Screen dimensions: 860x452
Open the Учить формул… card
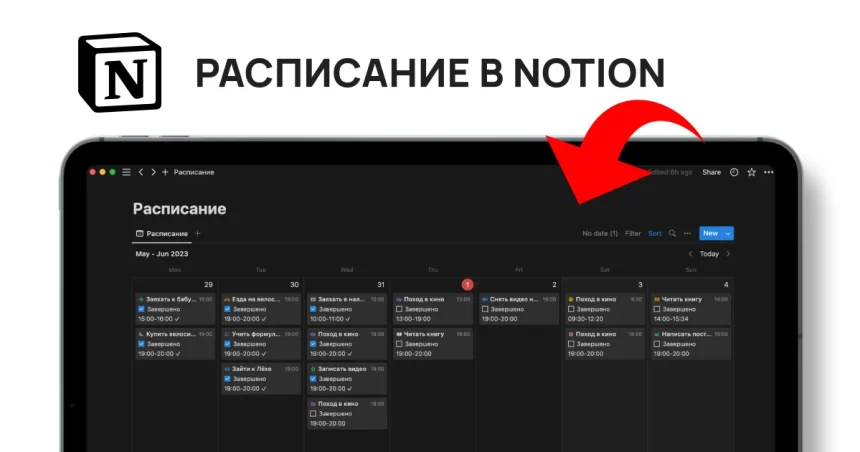261,343
